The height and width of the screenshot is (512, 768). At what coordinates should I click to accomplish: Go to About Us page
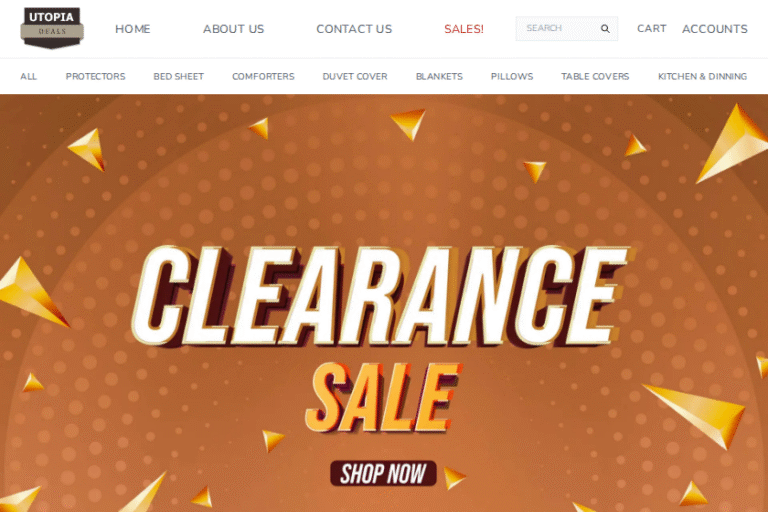pos(234,29)
